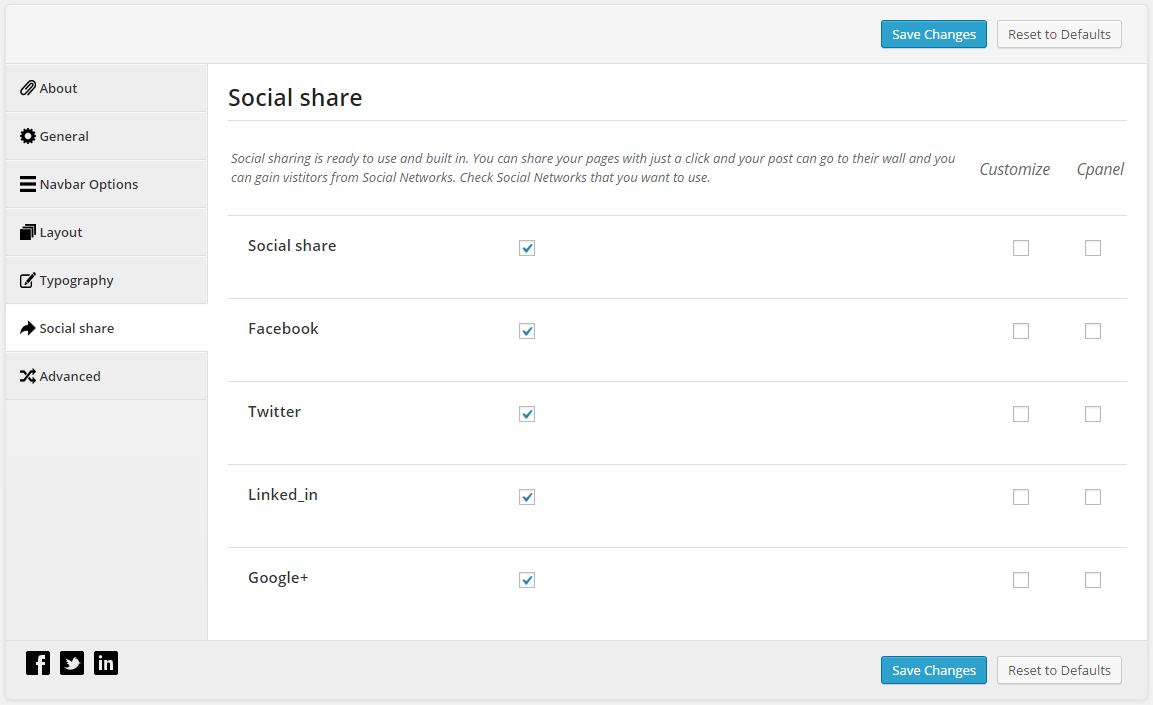
Task: Check Customize box in Social share row
Action: [1021, 248]
